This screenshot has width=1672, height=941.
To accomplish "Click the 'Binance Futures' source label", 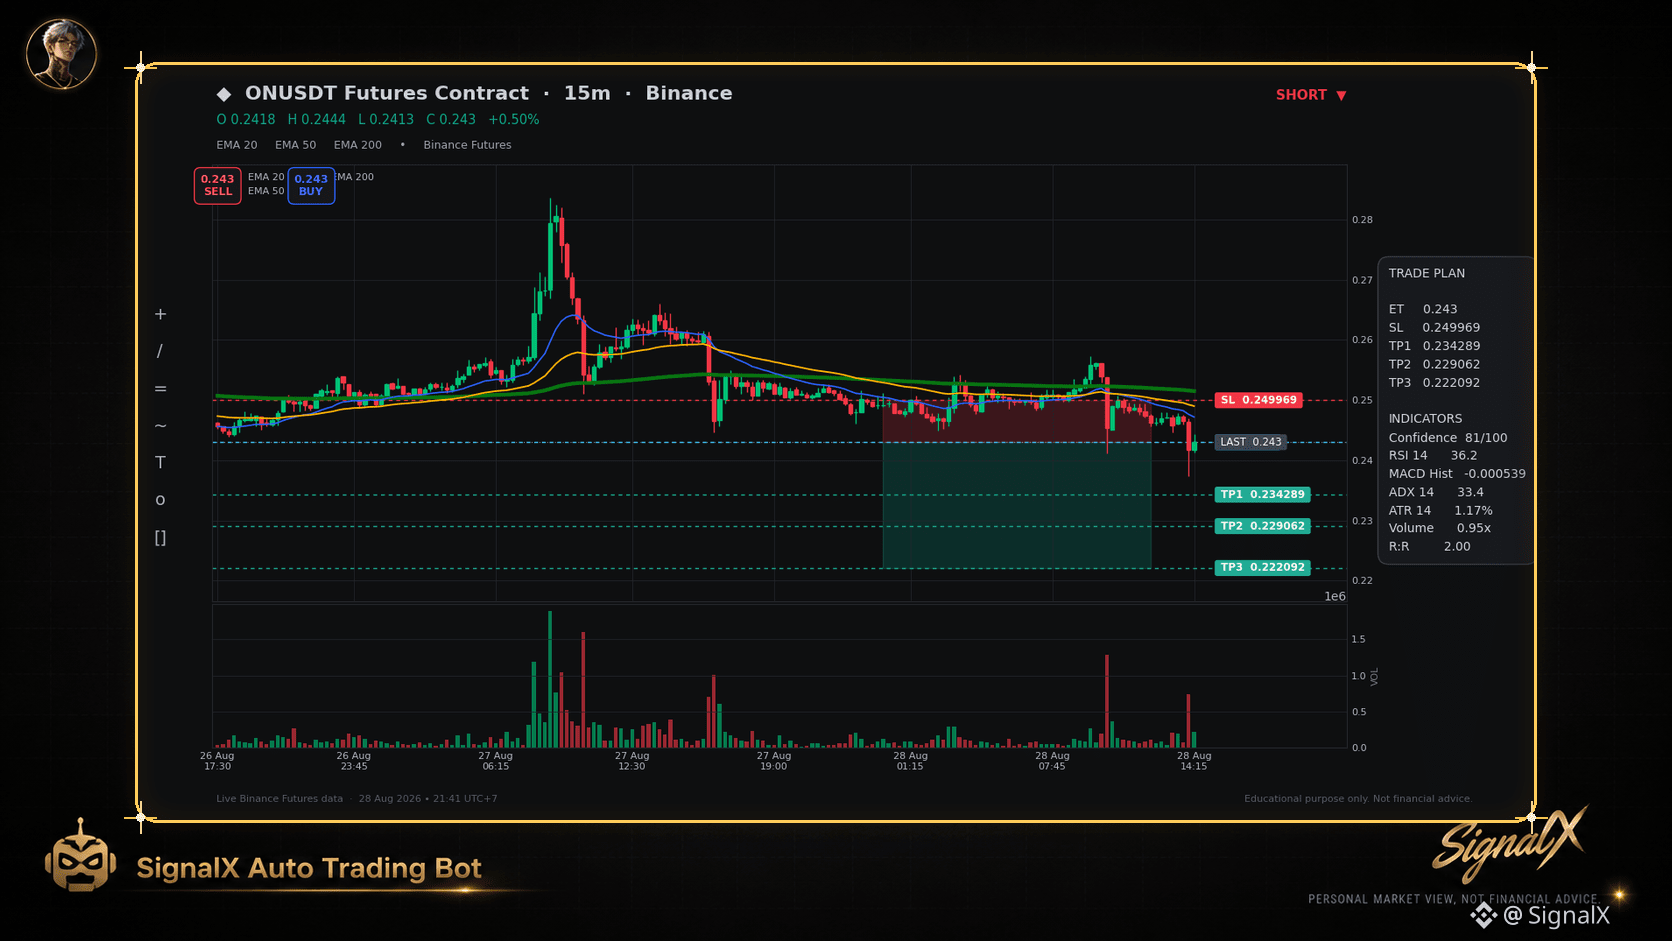I will coord(467,145).
